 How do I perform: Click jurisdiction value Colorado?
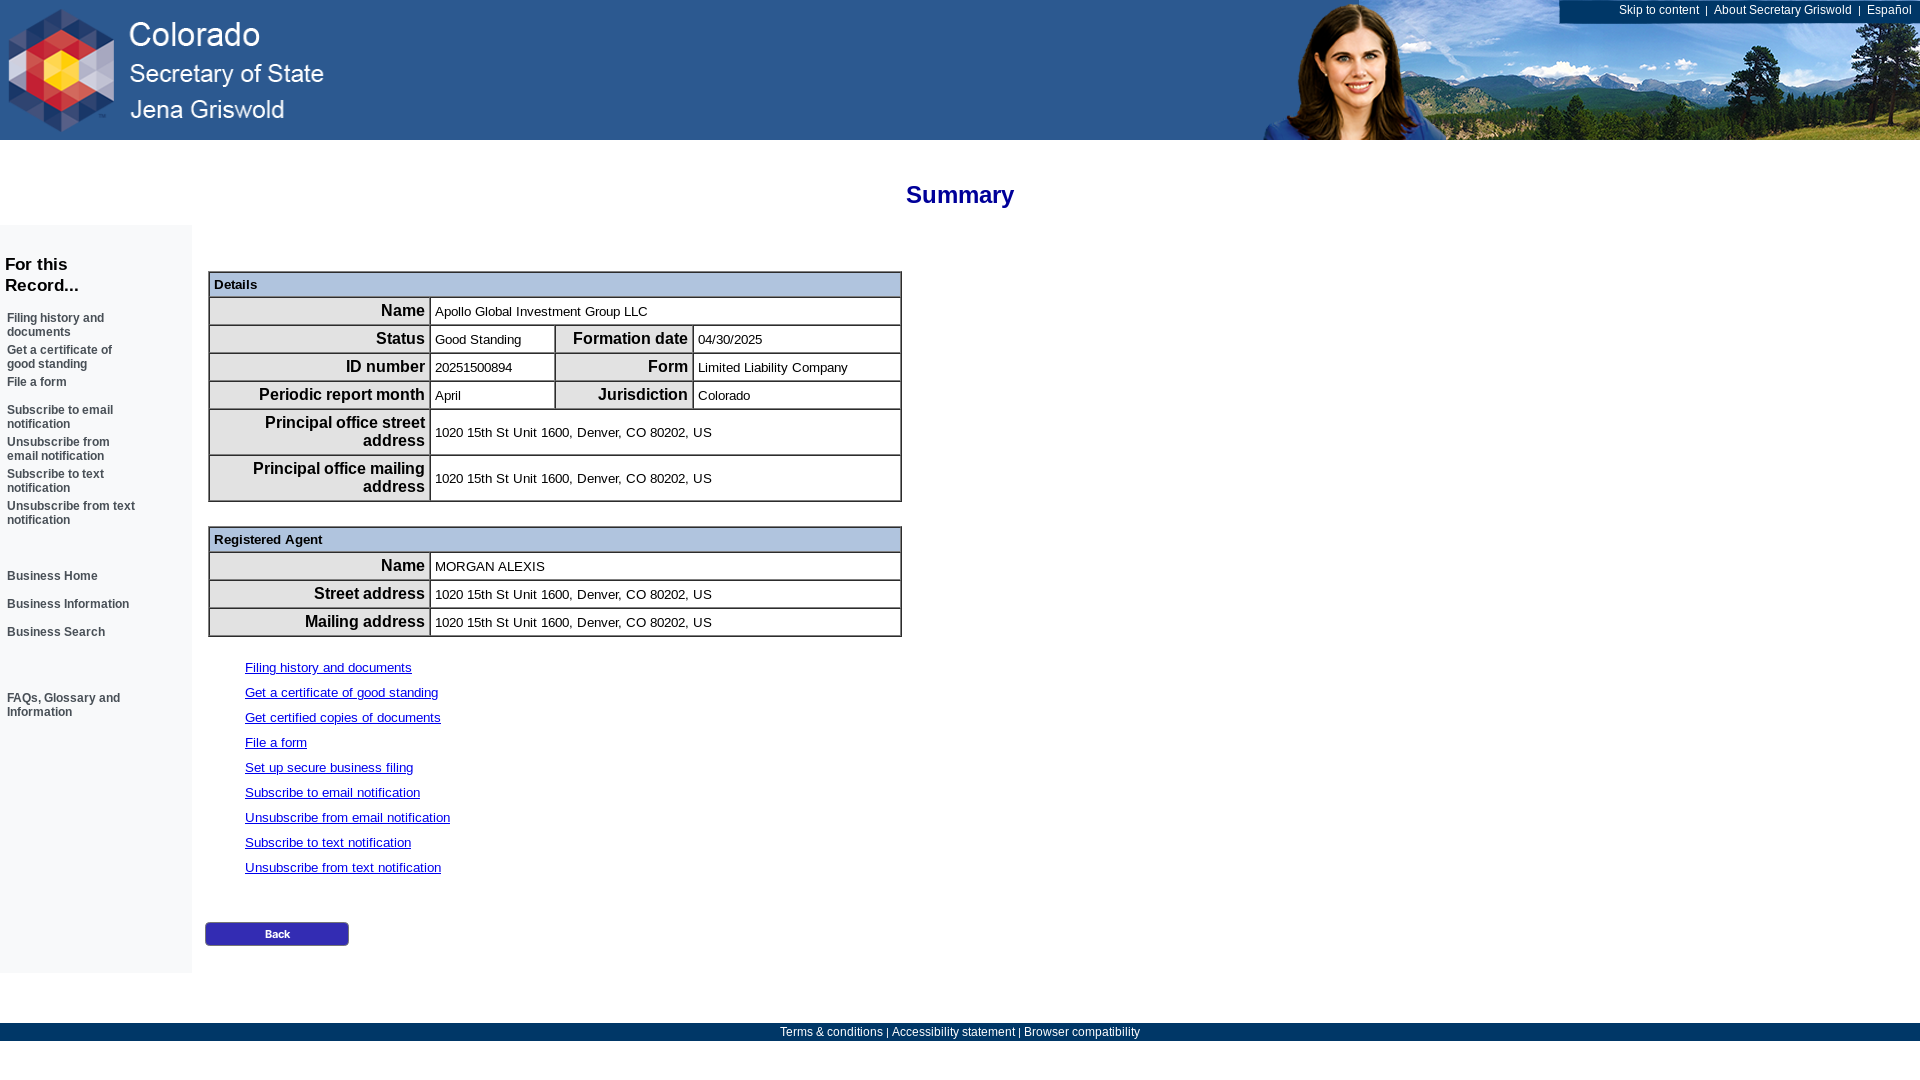(724, 396)
